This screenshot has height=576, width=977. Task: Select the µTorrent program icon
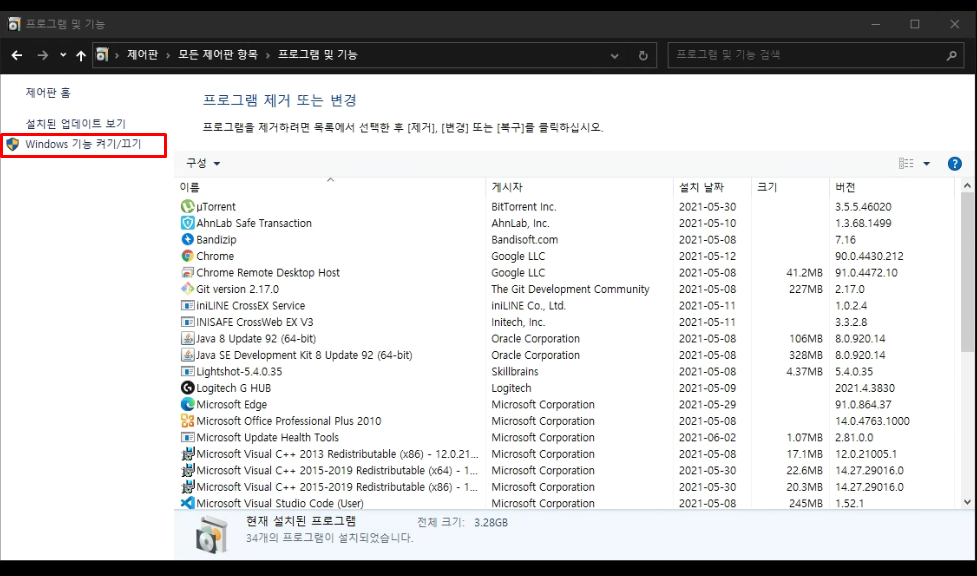187,206
